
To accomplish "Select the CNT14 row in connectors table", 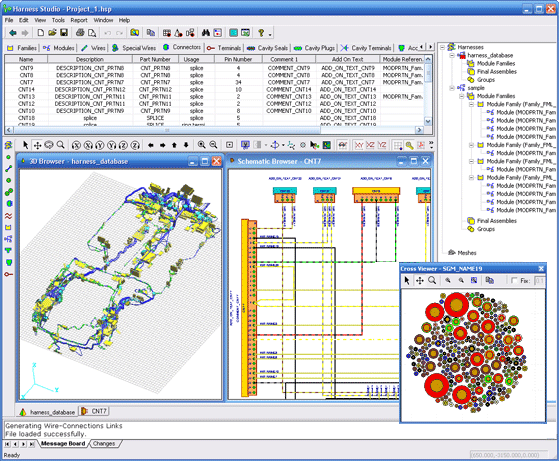I will pos(214,89).
